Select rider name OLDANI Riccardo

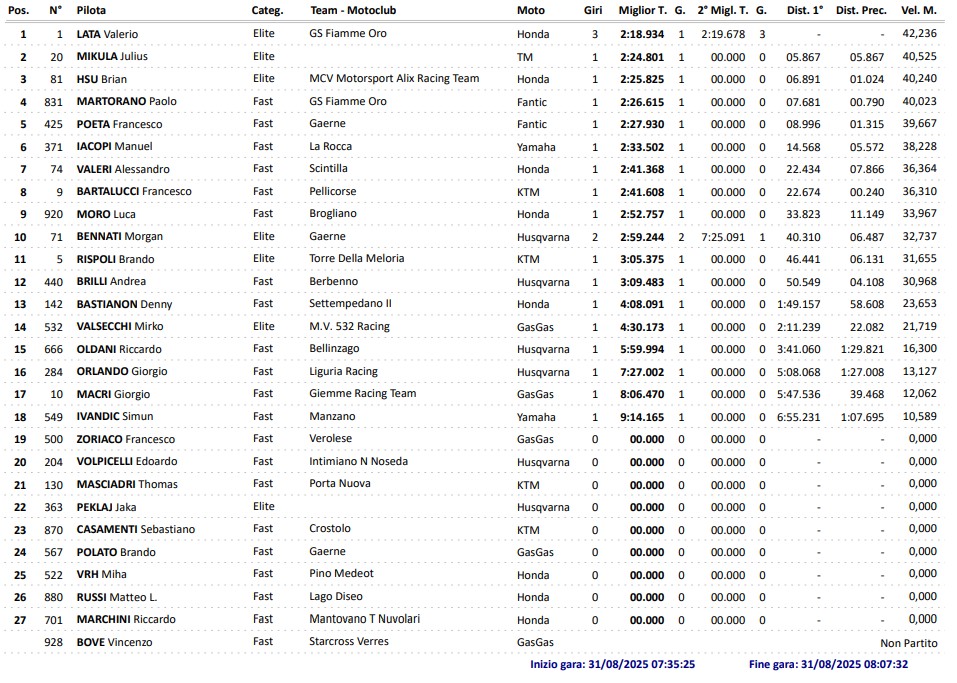tap(119, 350)
